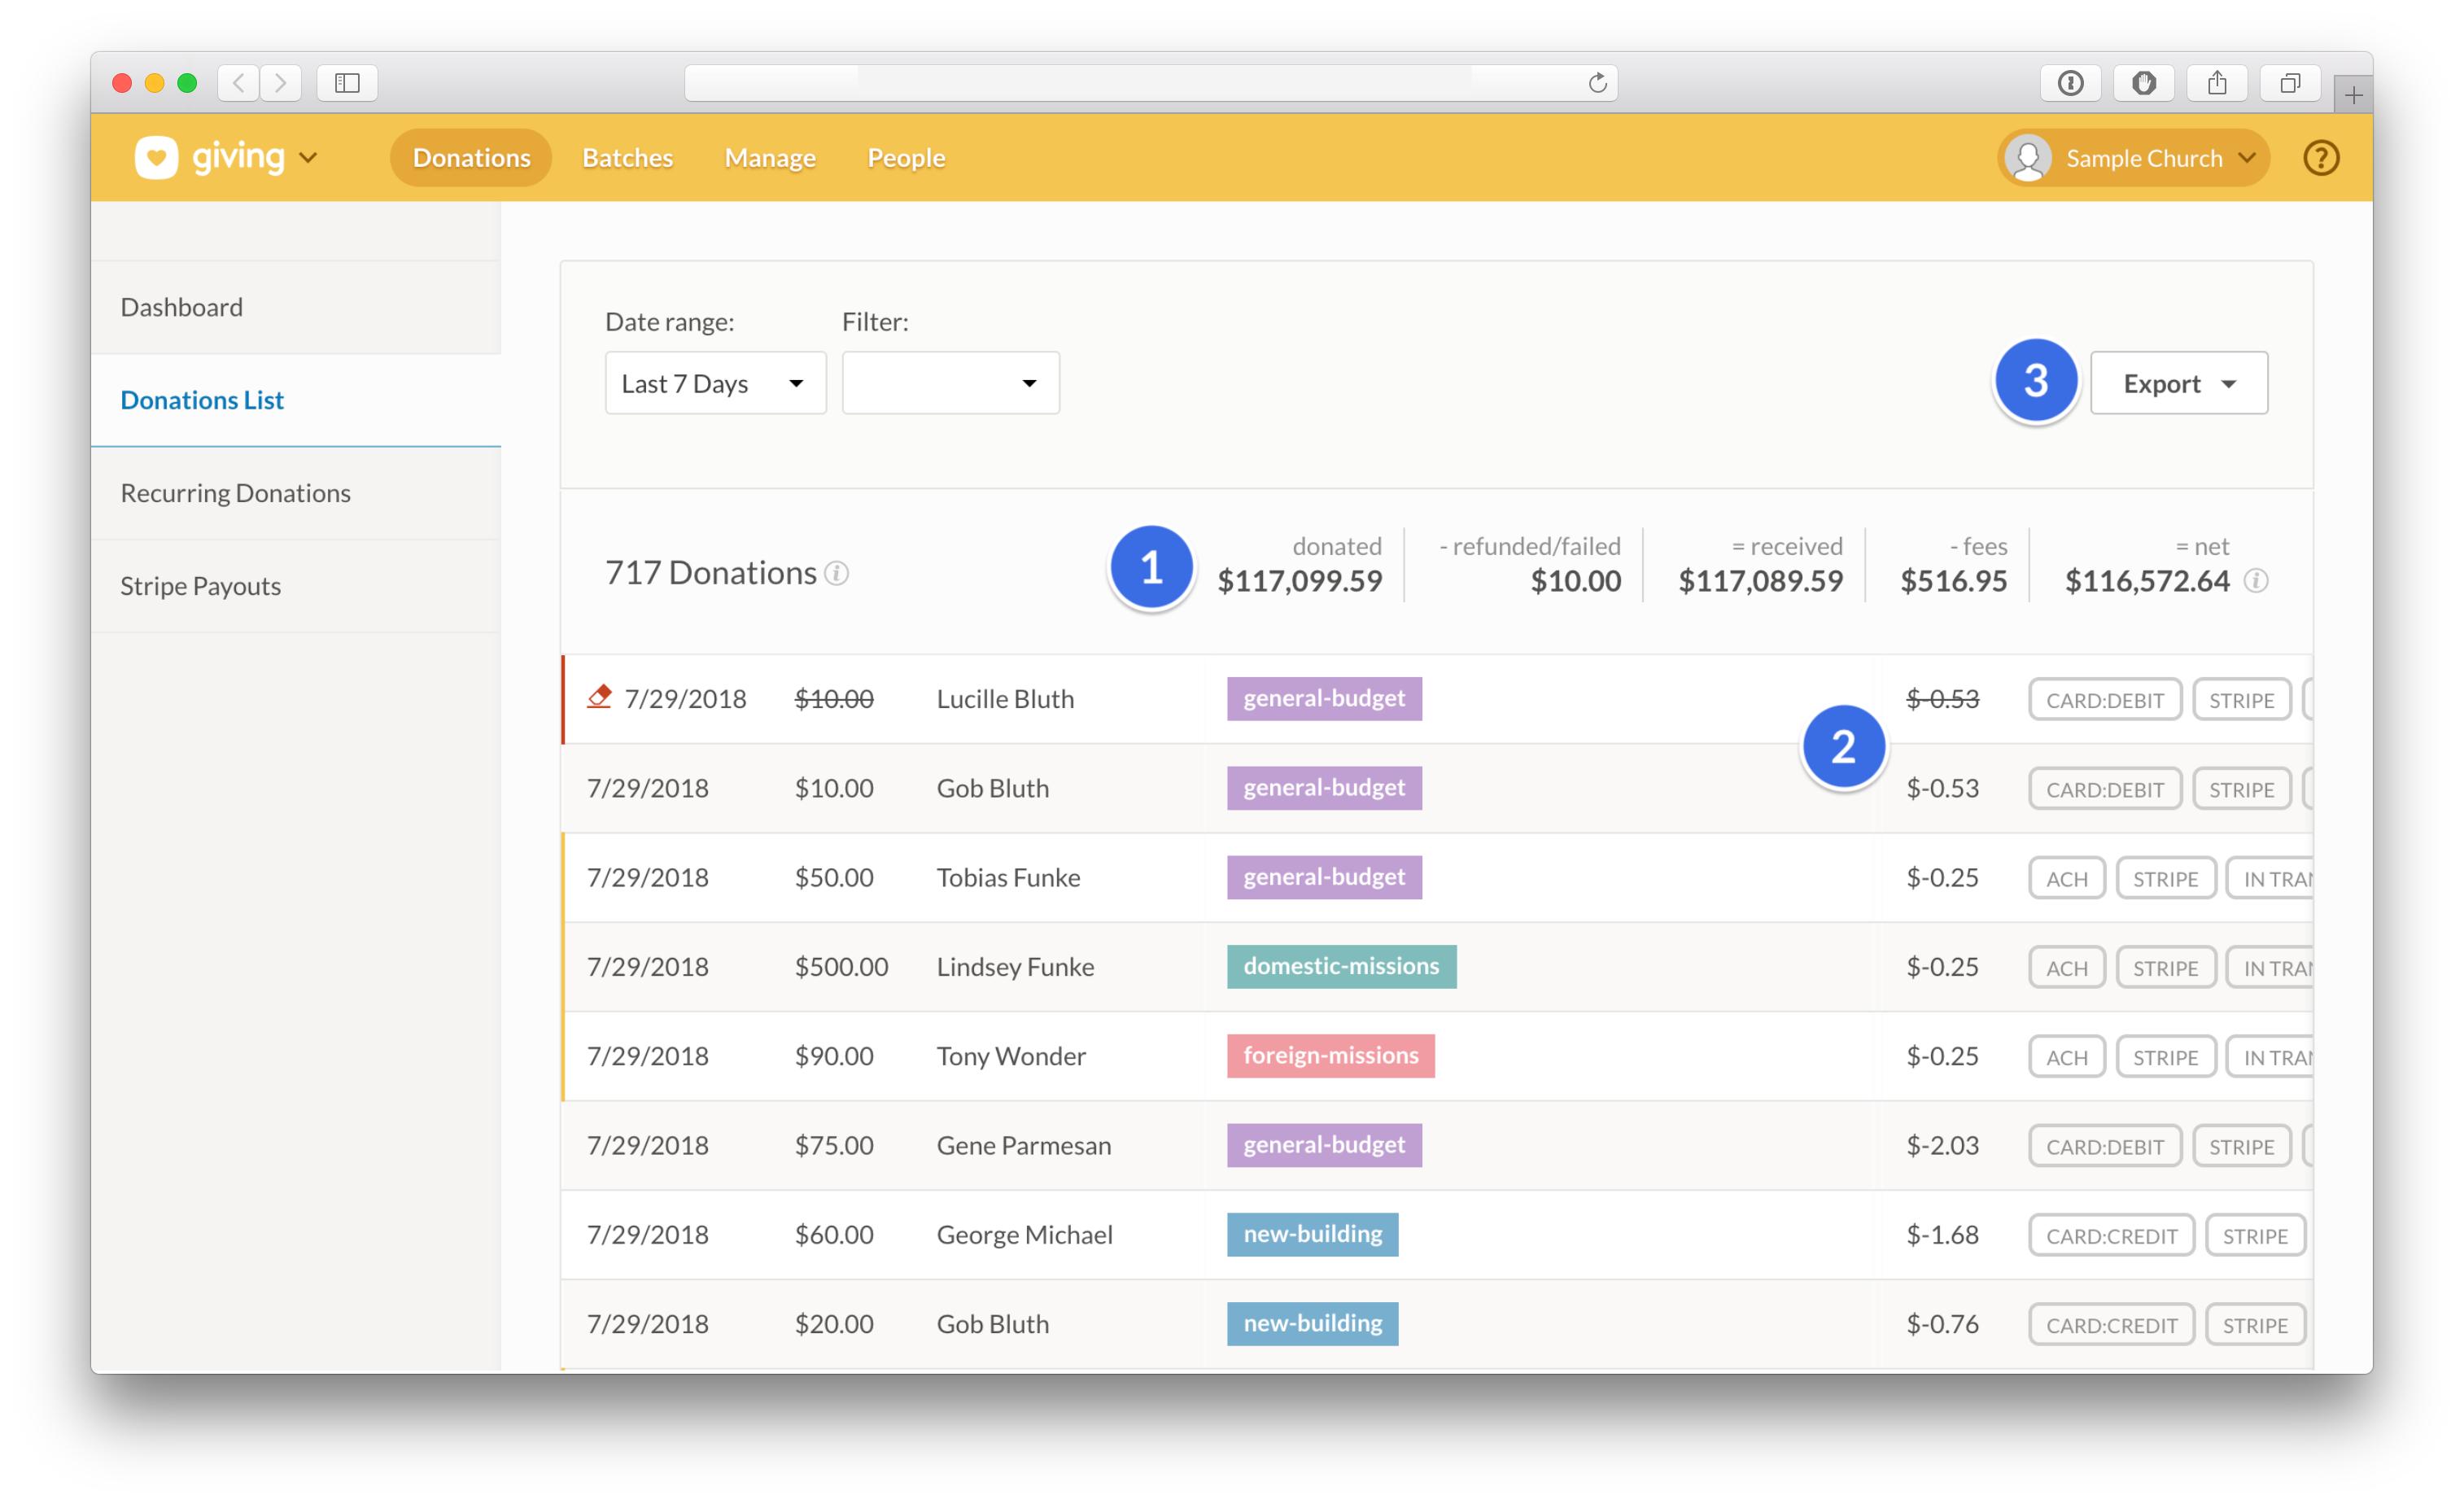Click the refunded icon on Lucille Bluth's row
The height and width of the screenshot is (1504, 2464).
point(599,696)
